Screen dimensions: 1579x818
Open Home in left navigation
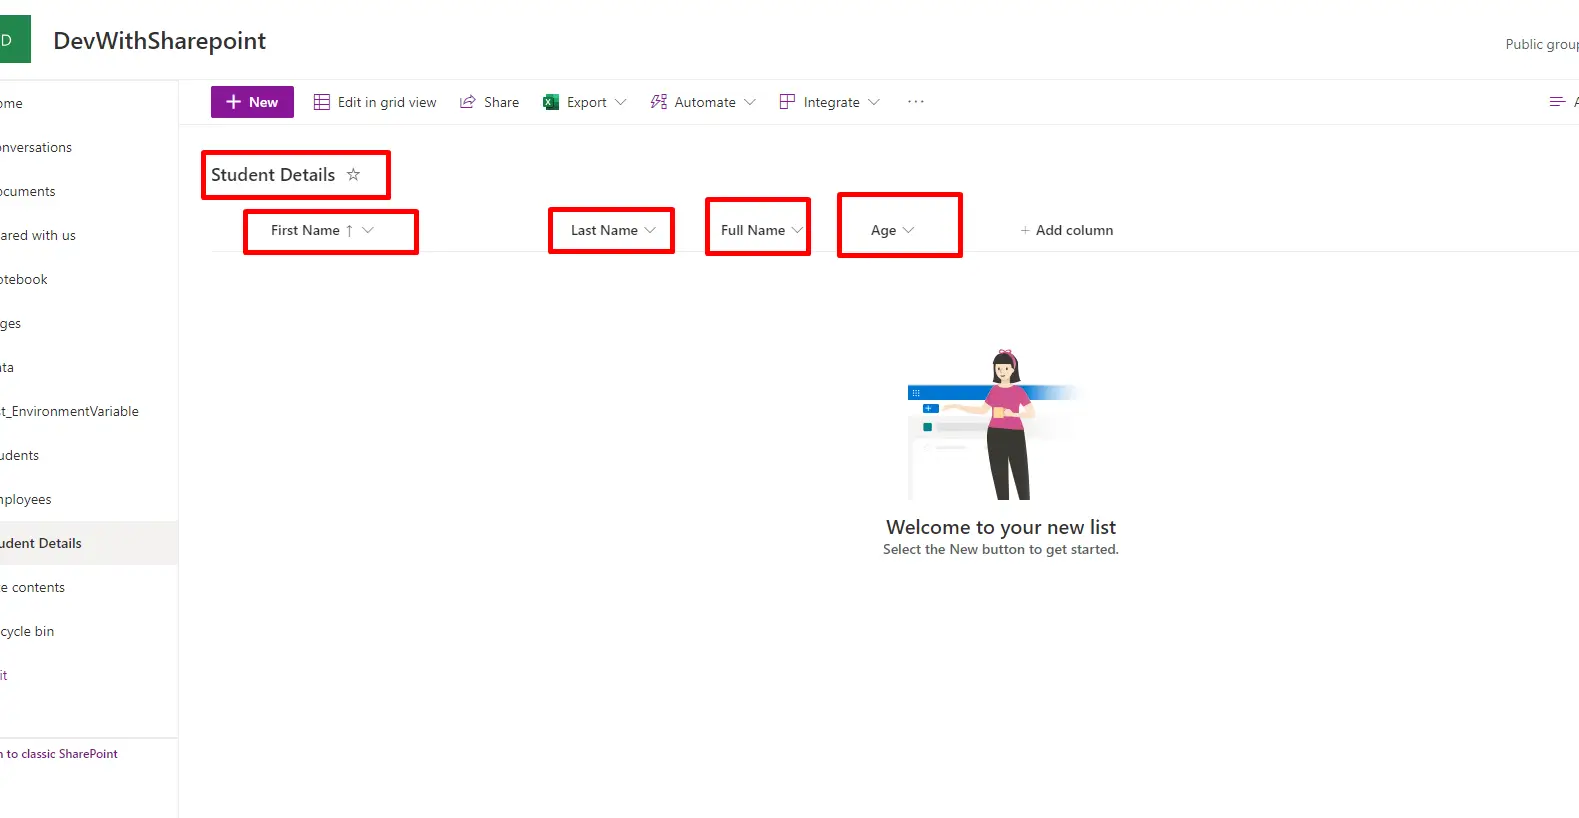click(x=11, y=103)
